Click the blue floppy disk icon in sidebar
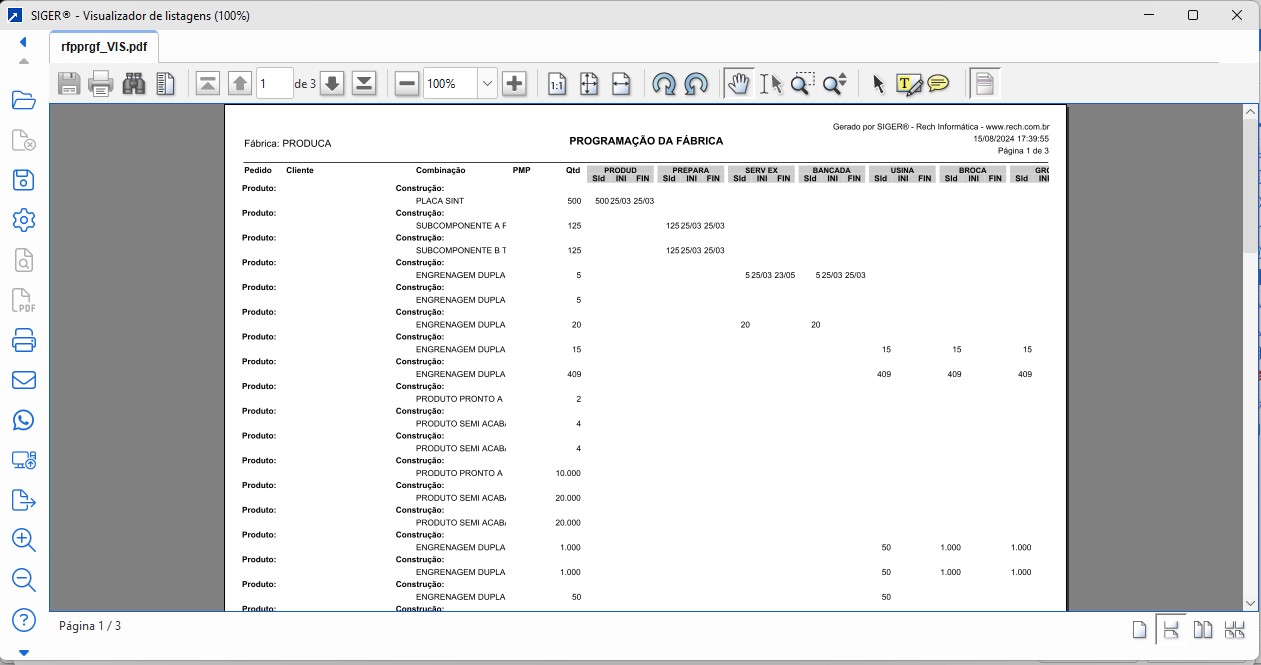The width and height of the screenshot is (1261, 665). click(24, 180)
